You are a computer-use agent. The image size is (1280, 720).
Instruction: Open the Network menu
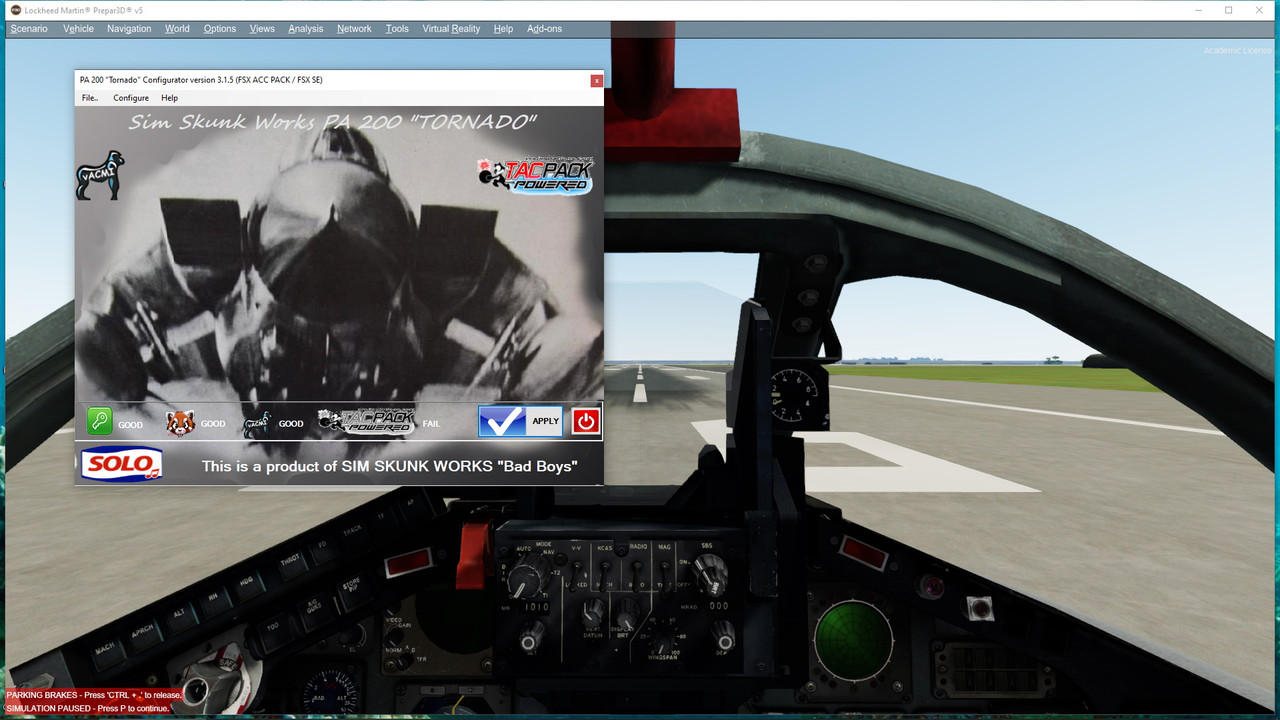point(354,29)
